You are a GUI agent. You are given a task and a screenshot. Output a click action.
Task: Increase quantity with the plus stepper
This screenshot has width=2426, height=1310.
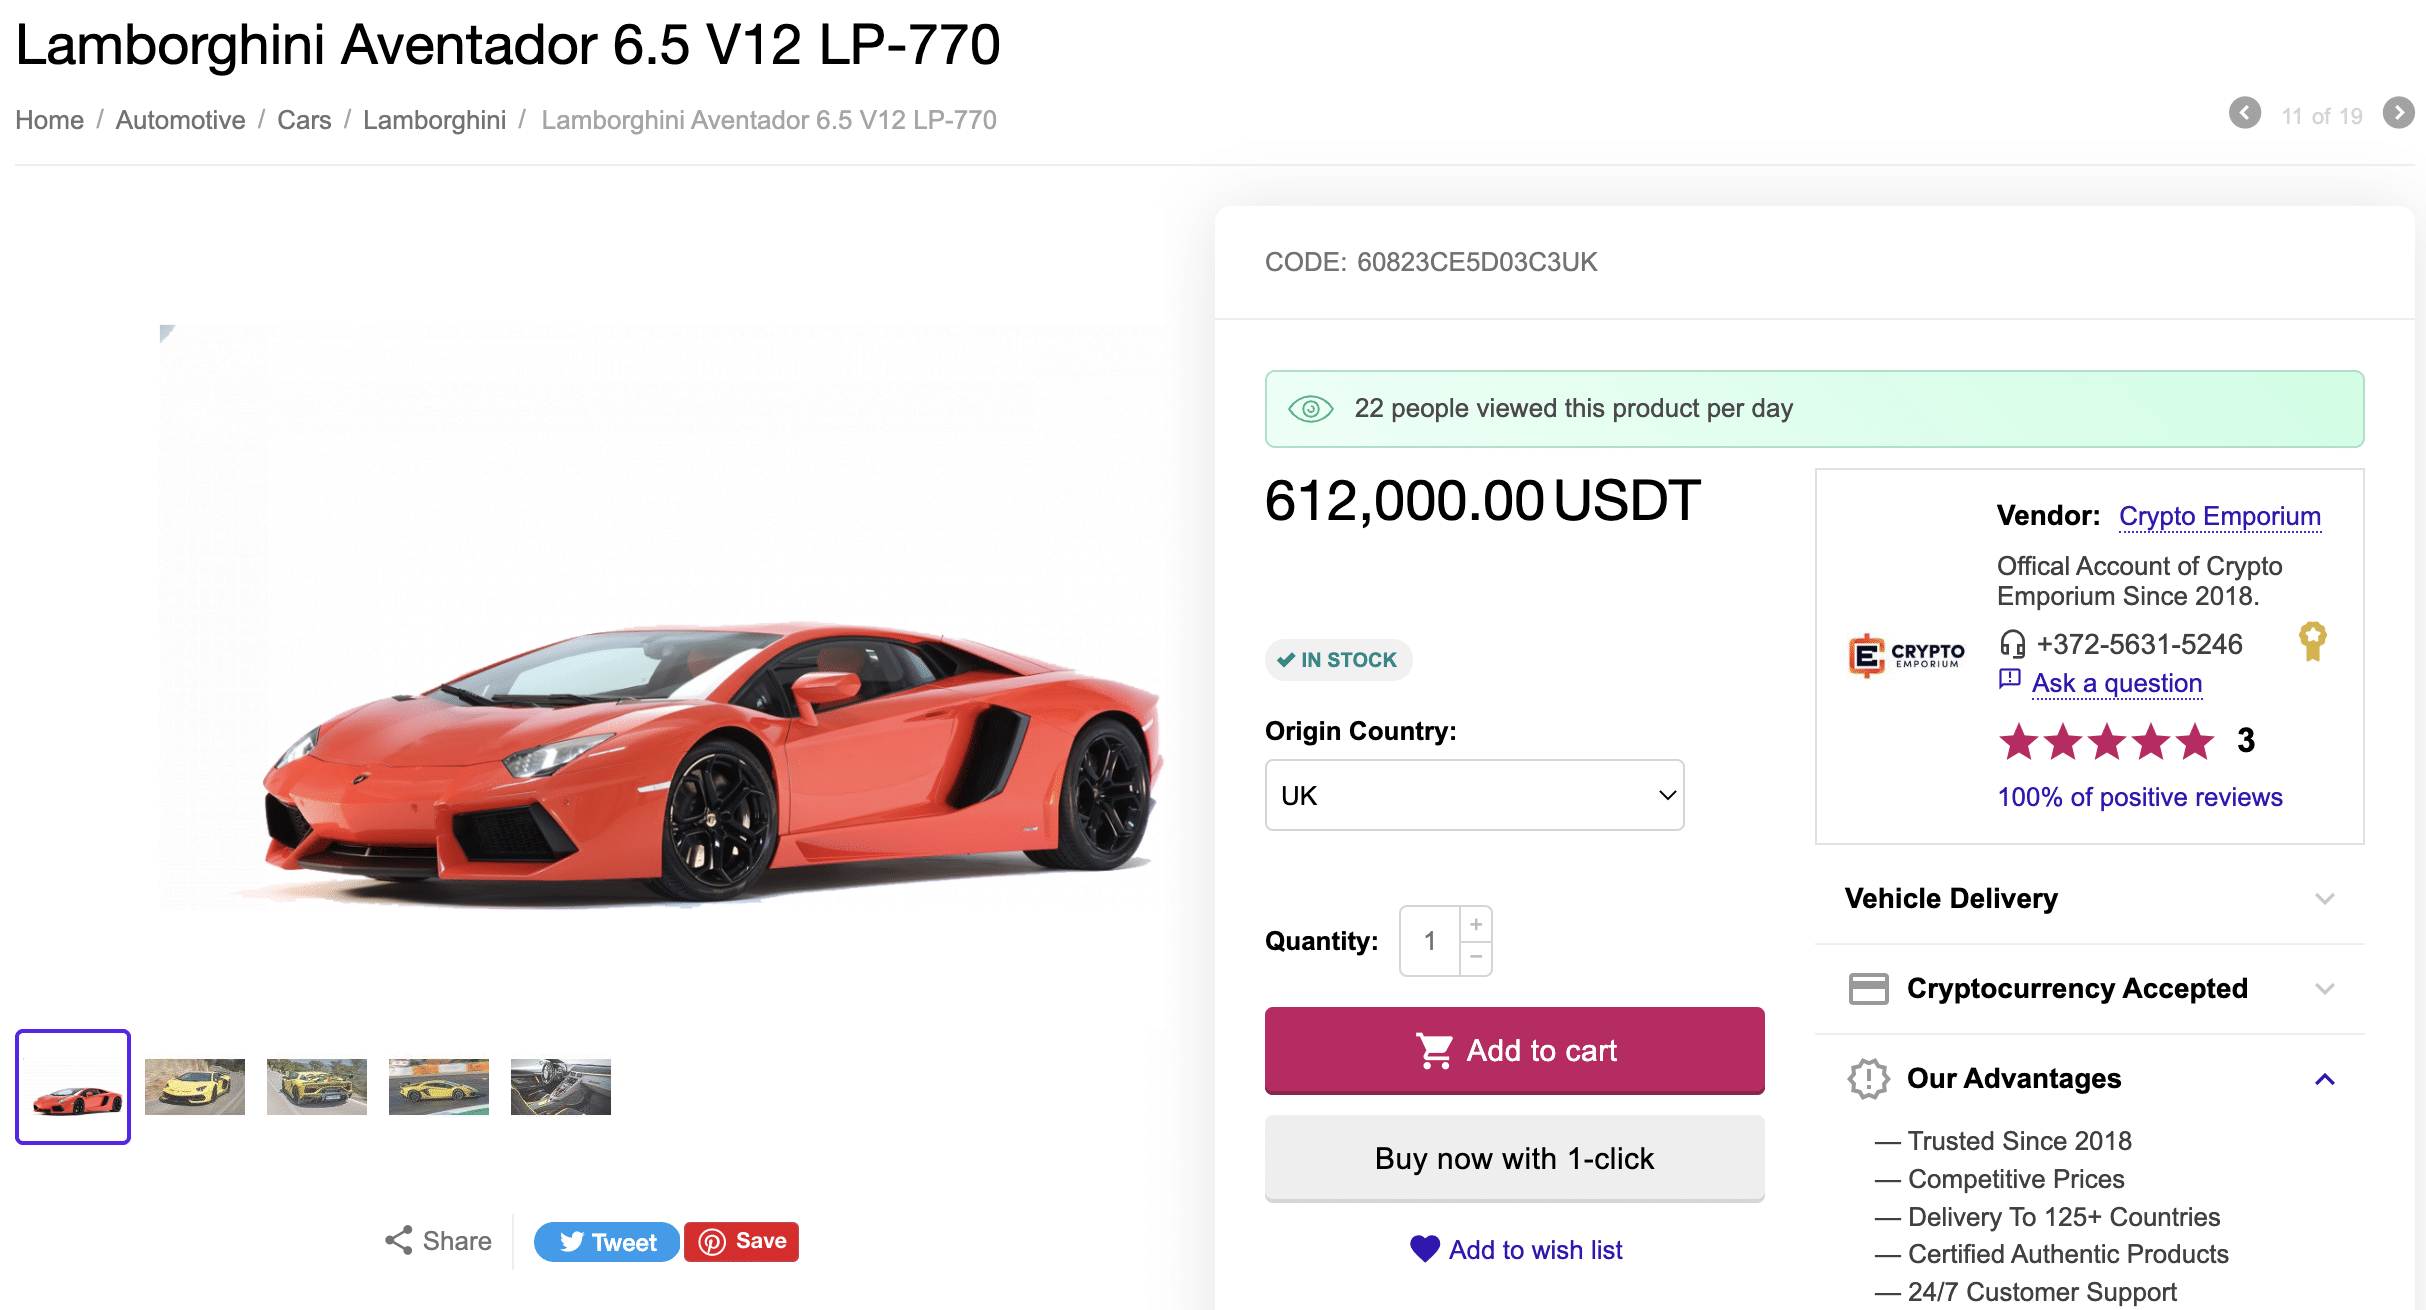[1476, 924]
